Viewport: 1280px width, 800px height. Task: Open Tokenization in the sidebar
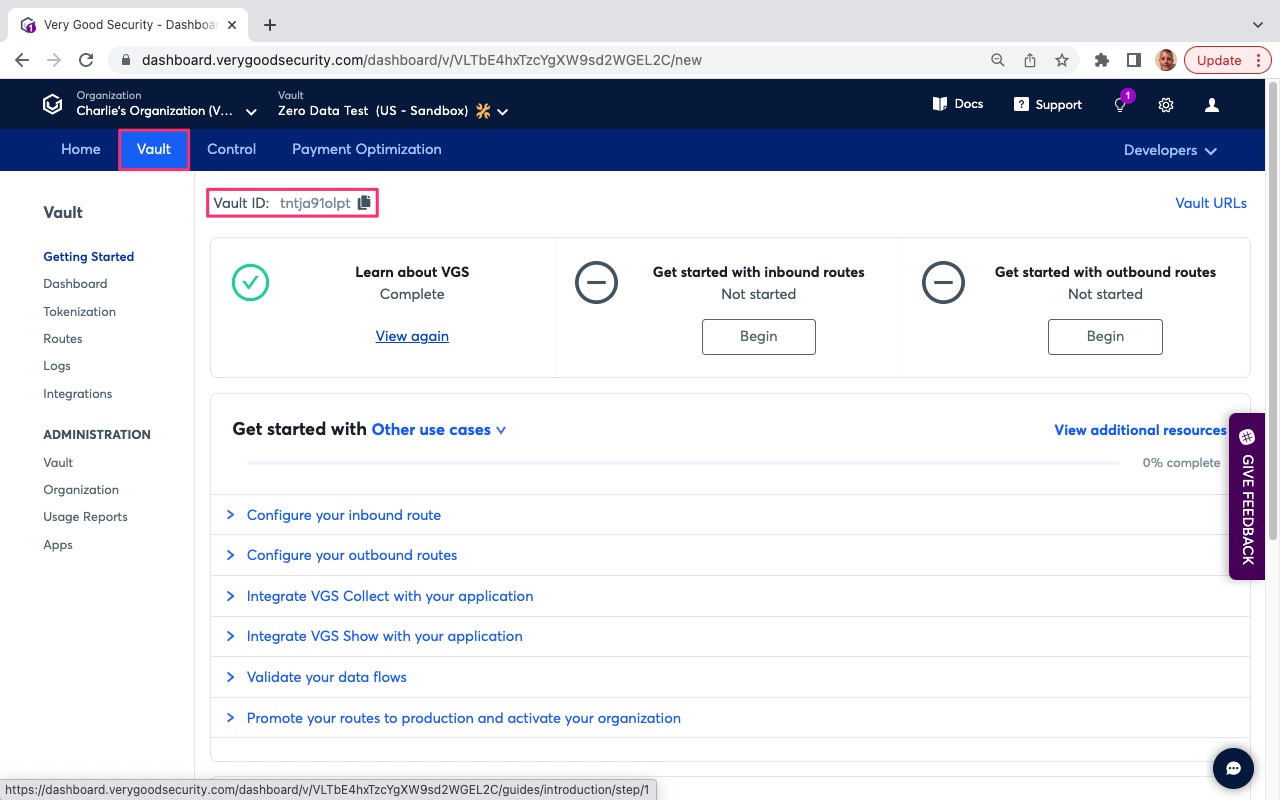point(79,311)
